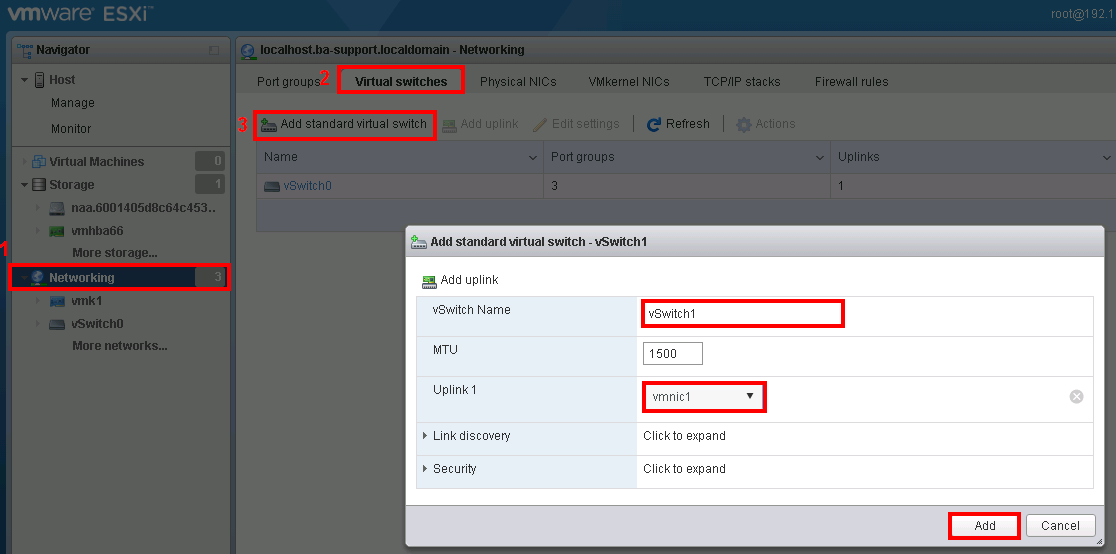This screenshot has height=554, width=1116.
Task: Open the Actions gear menu
Action: tap(743, 125)
